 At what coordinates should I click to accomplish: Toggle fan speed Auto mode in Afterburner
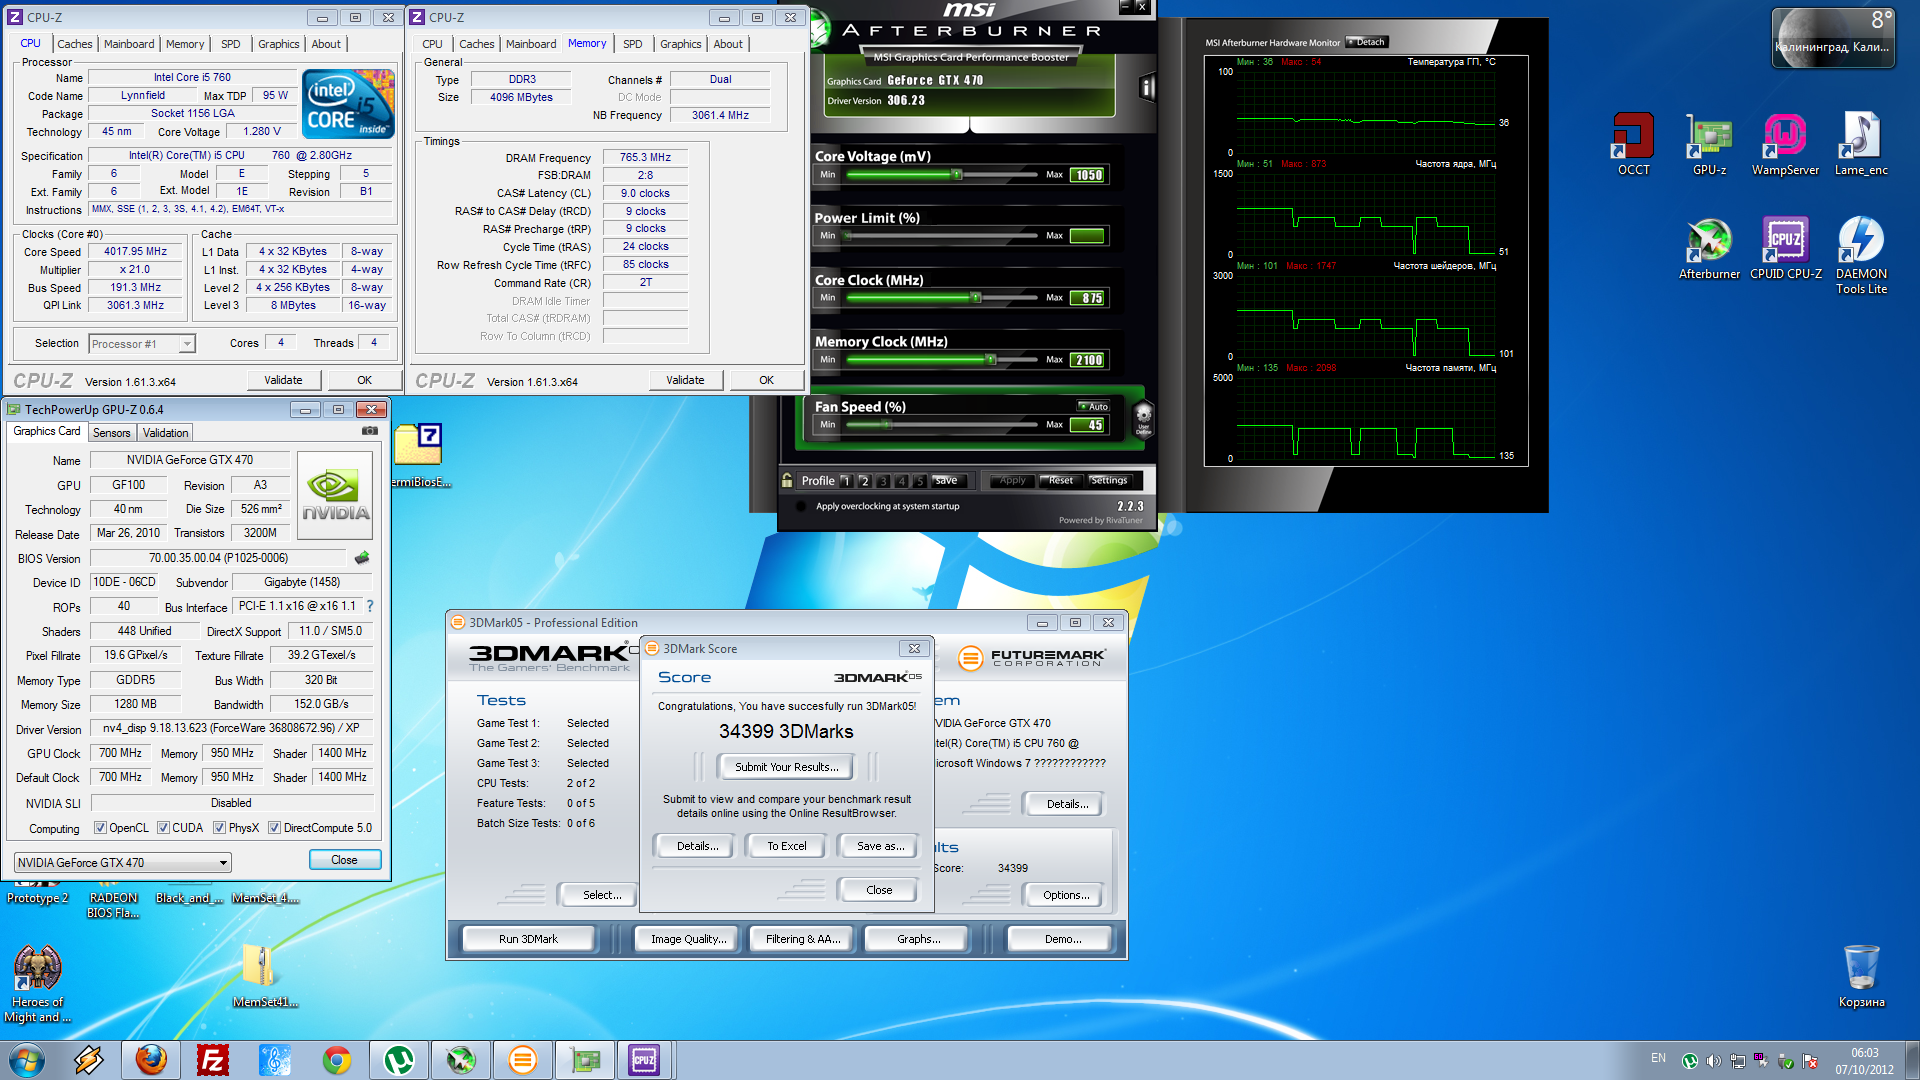(x=1093, y=406)
